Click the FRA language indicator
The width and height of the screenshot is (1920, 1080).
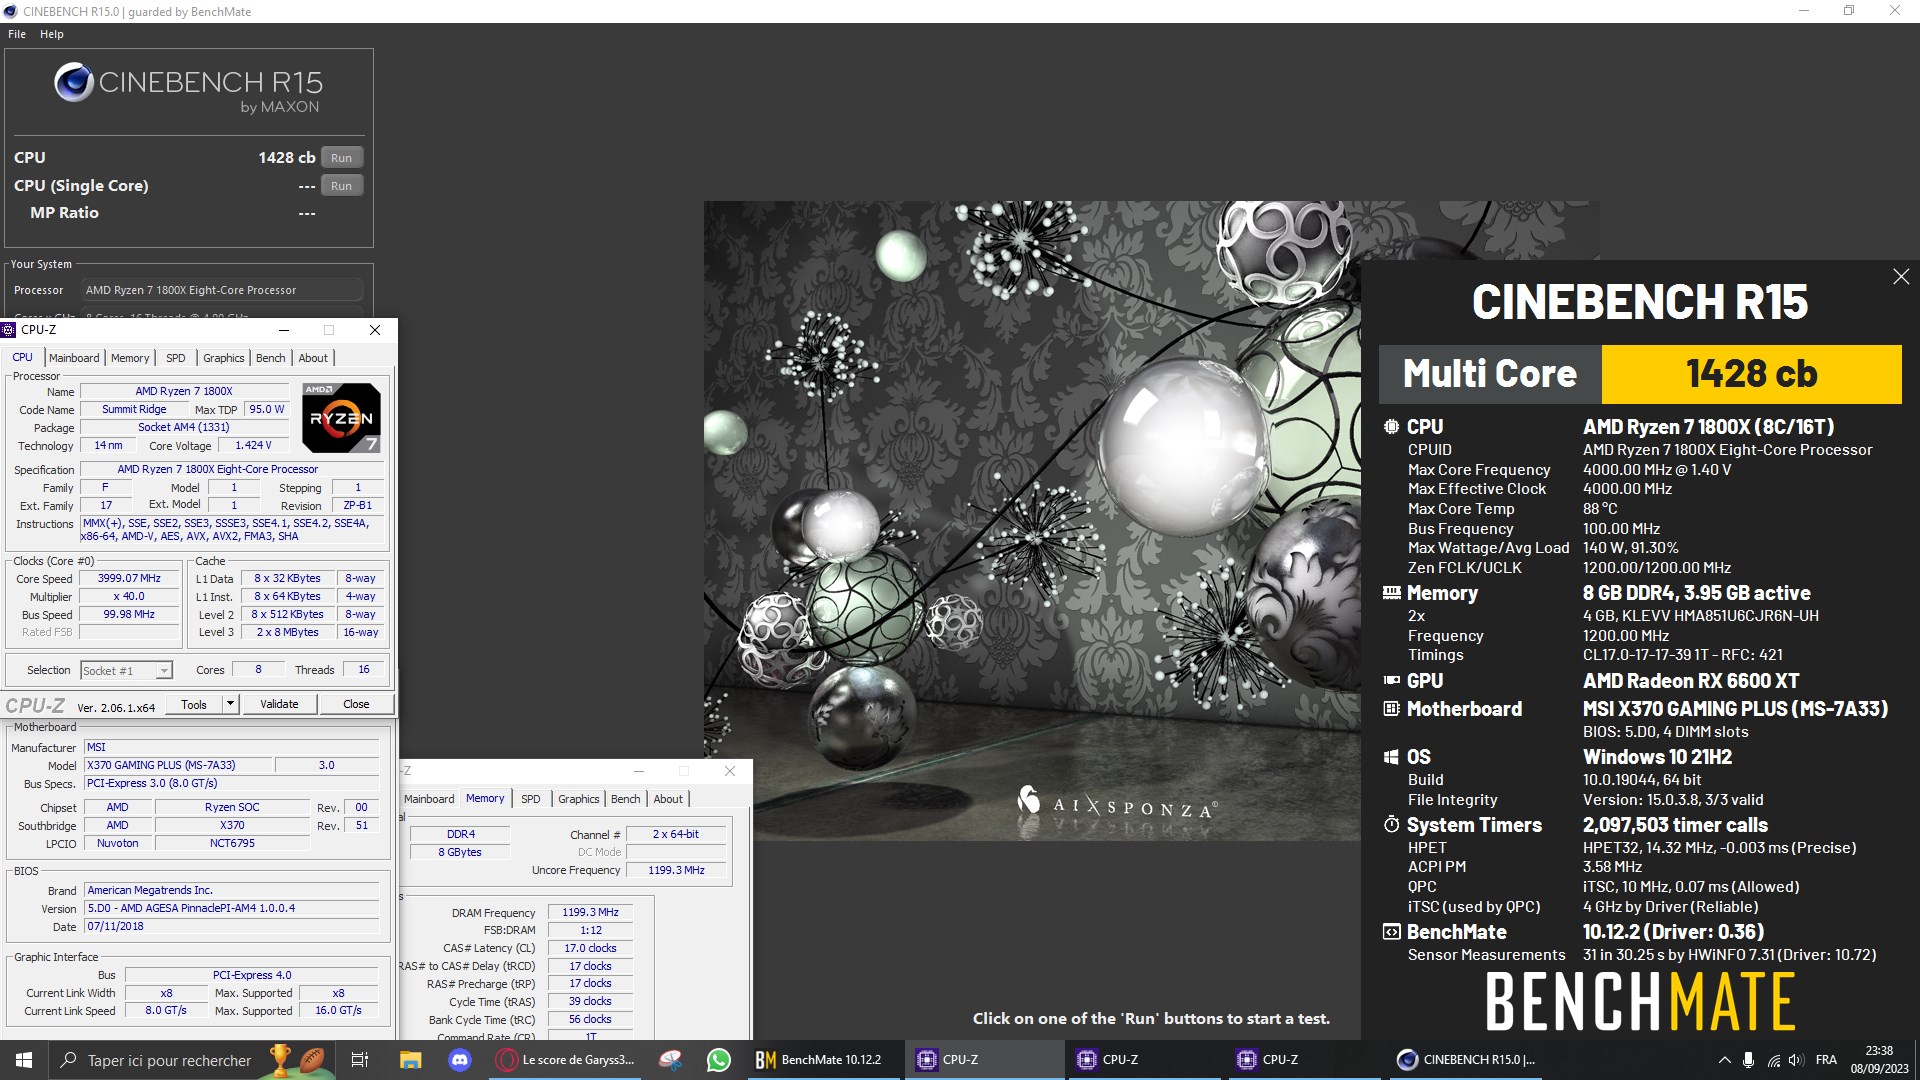pos(1826,1060)
